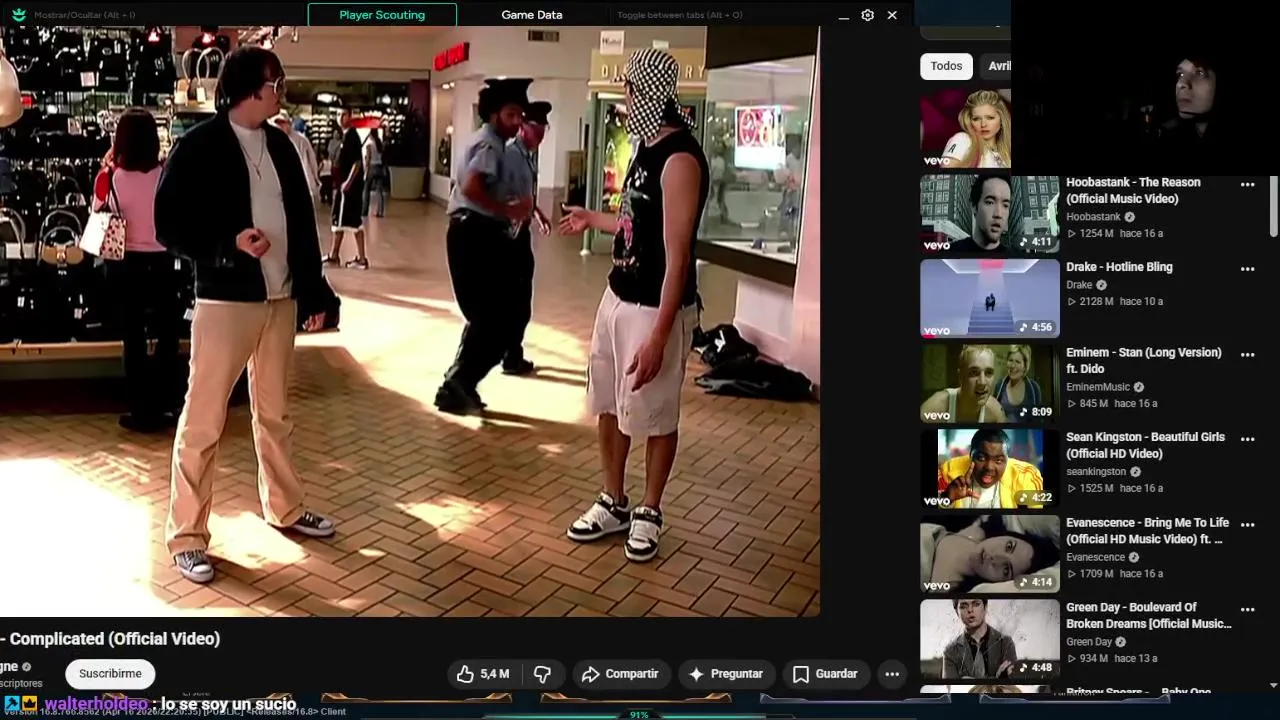The image size is (1280, 720).
Task: Open Hoobastank channel name
Action: pyautogui.click(x=1093, y=217)
